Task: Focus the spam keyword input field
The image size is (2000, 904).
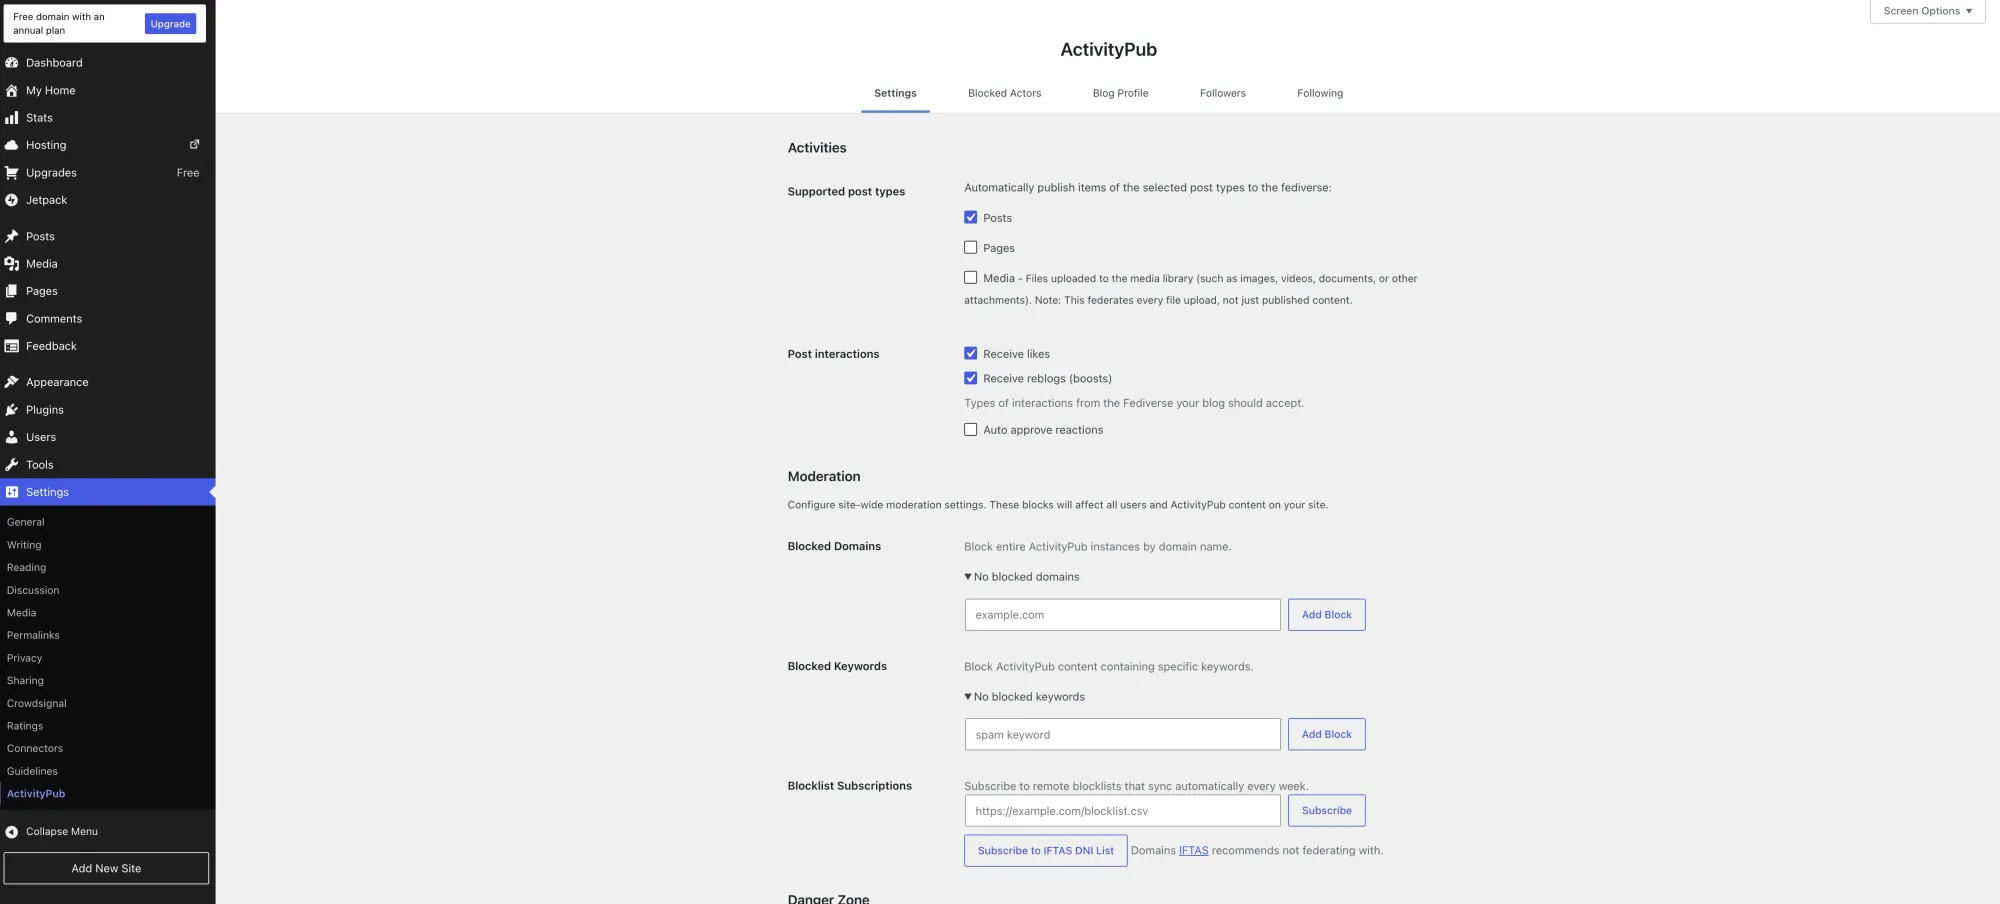Action: 1122,734
